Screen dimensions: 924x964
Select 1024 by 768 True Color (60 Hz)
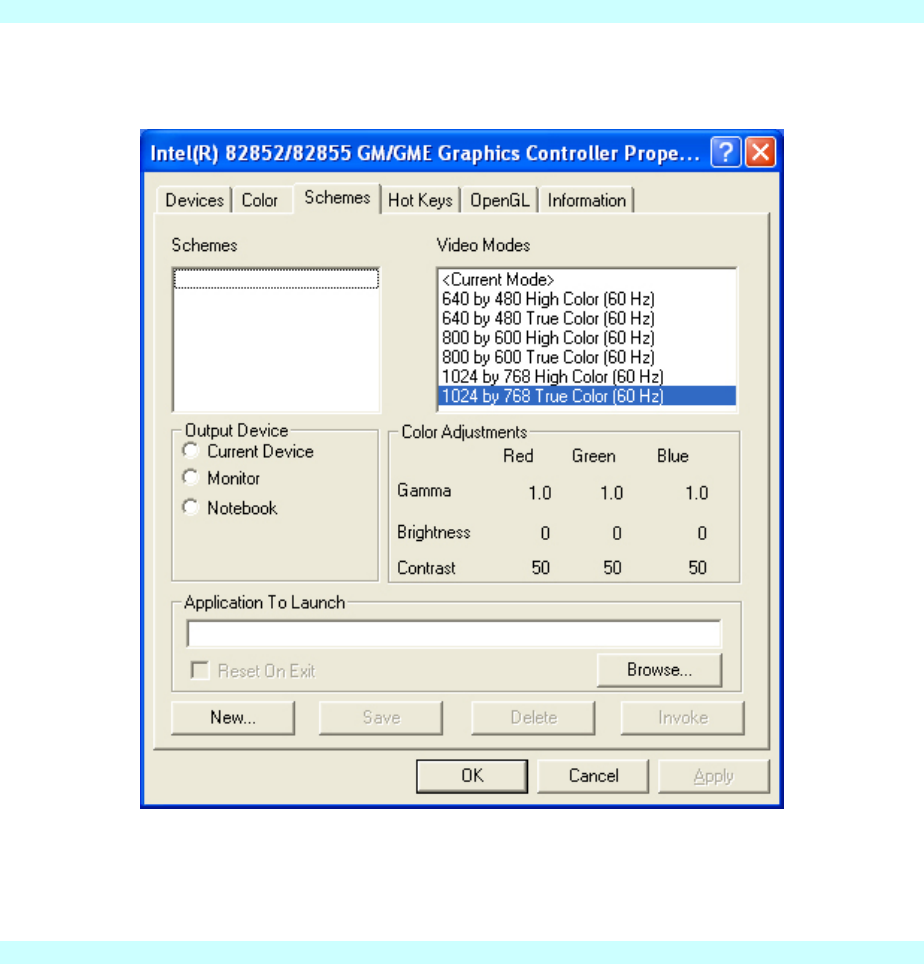coord(587,396)
